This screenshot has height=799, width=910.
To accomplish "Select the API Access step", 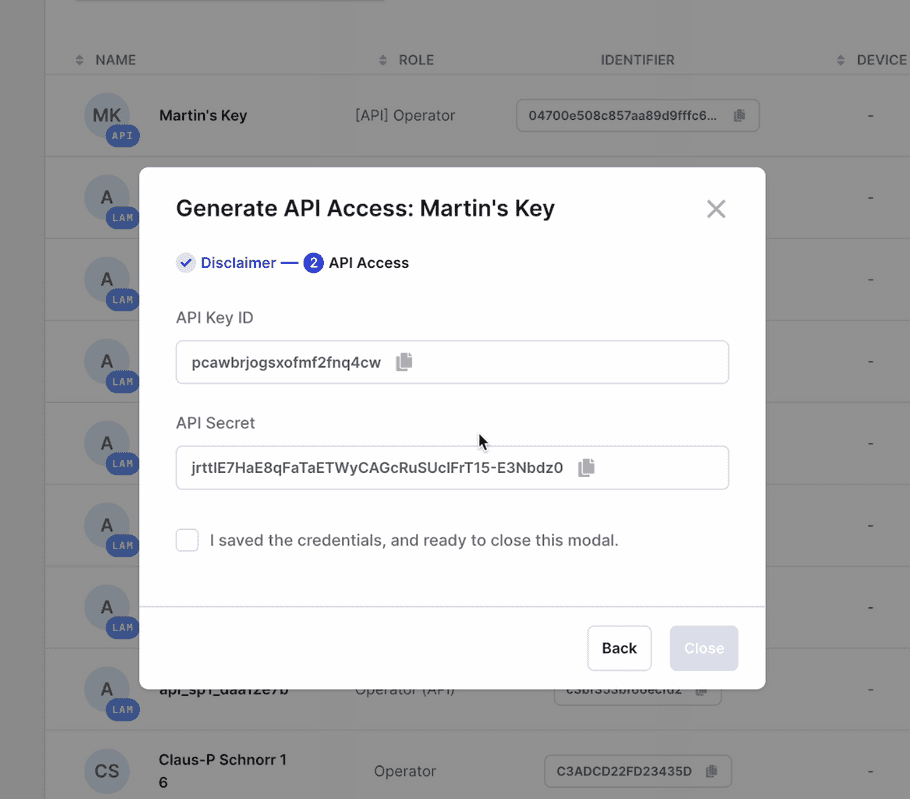I will tap(368, 263).
